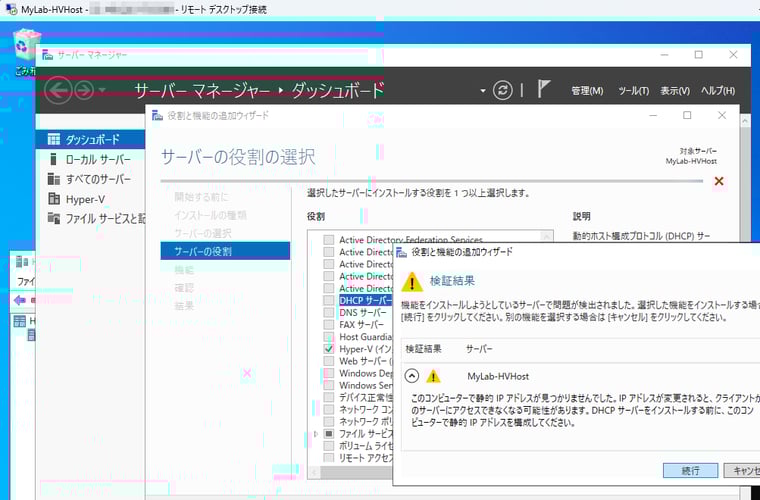Screen dimensions: 760x500
Task: Click the large warning icon beside 検証結果
Action: [x=412, y=281]
